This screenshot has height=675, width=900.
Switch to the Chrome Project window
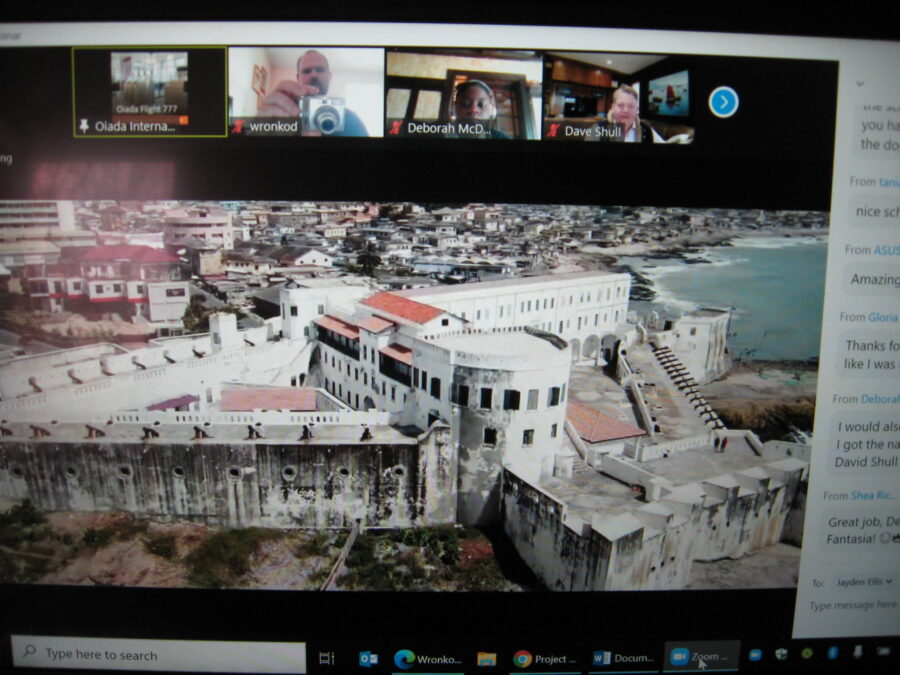coord(545,658)
